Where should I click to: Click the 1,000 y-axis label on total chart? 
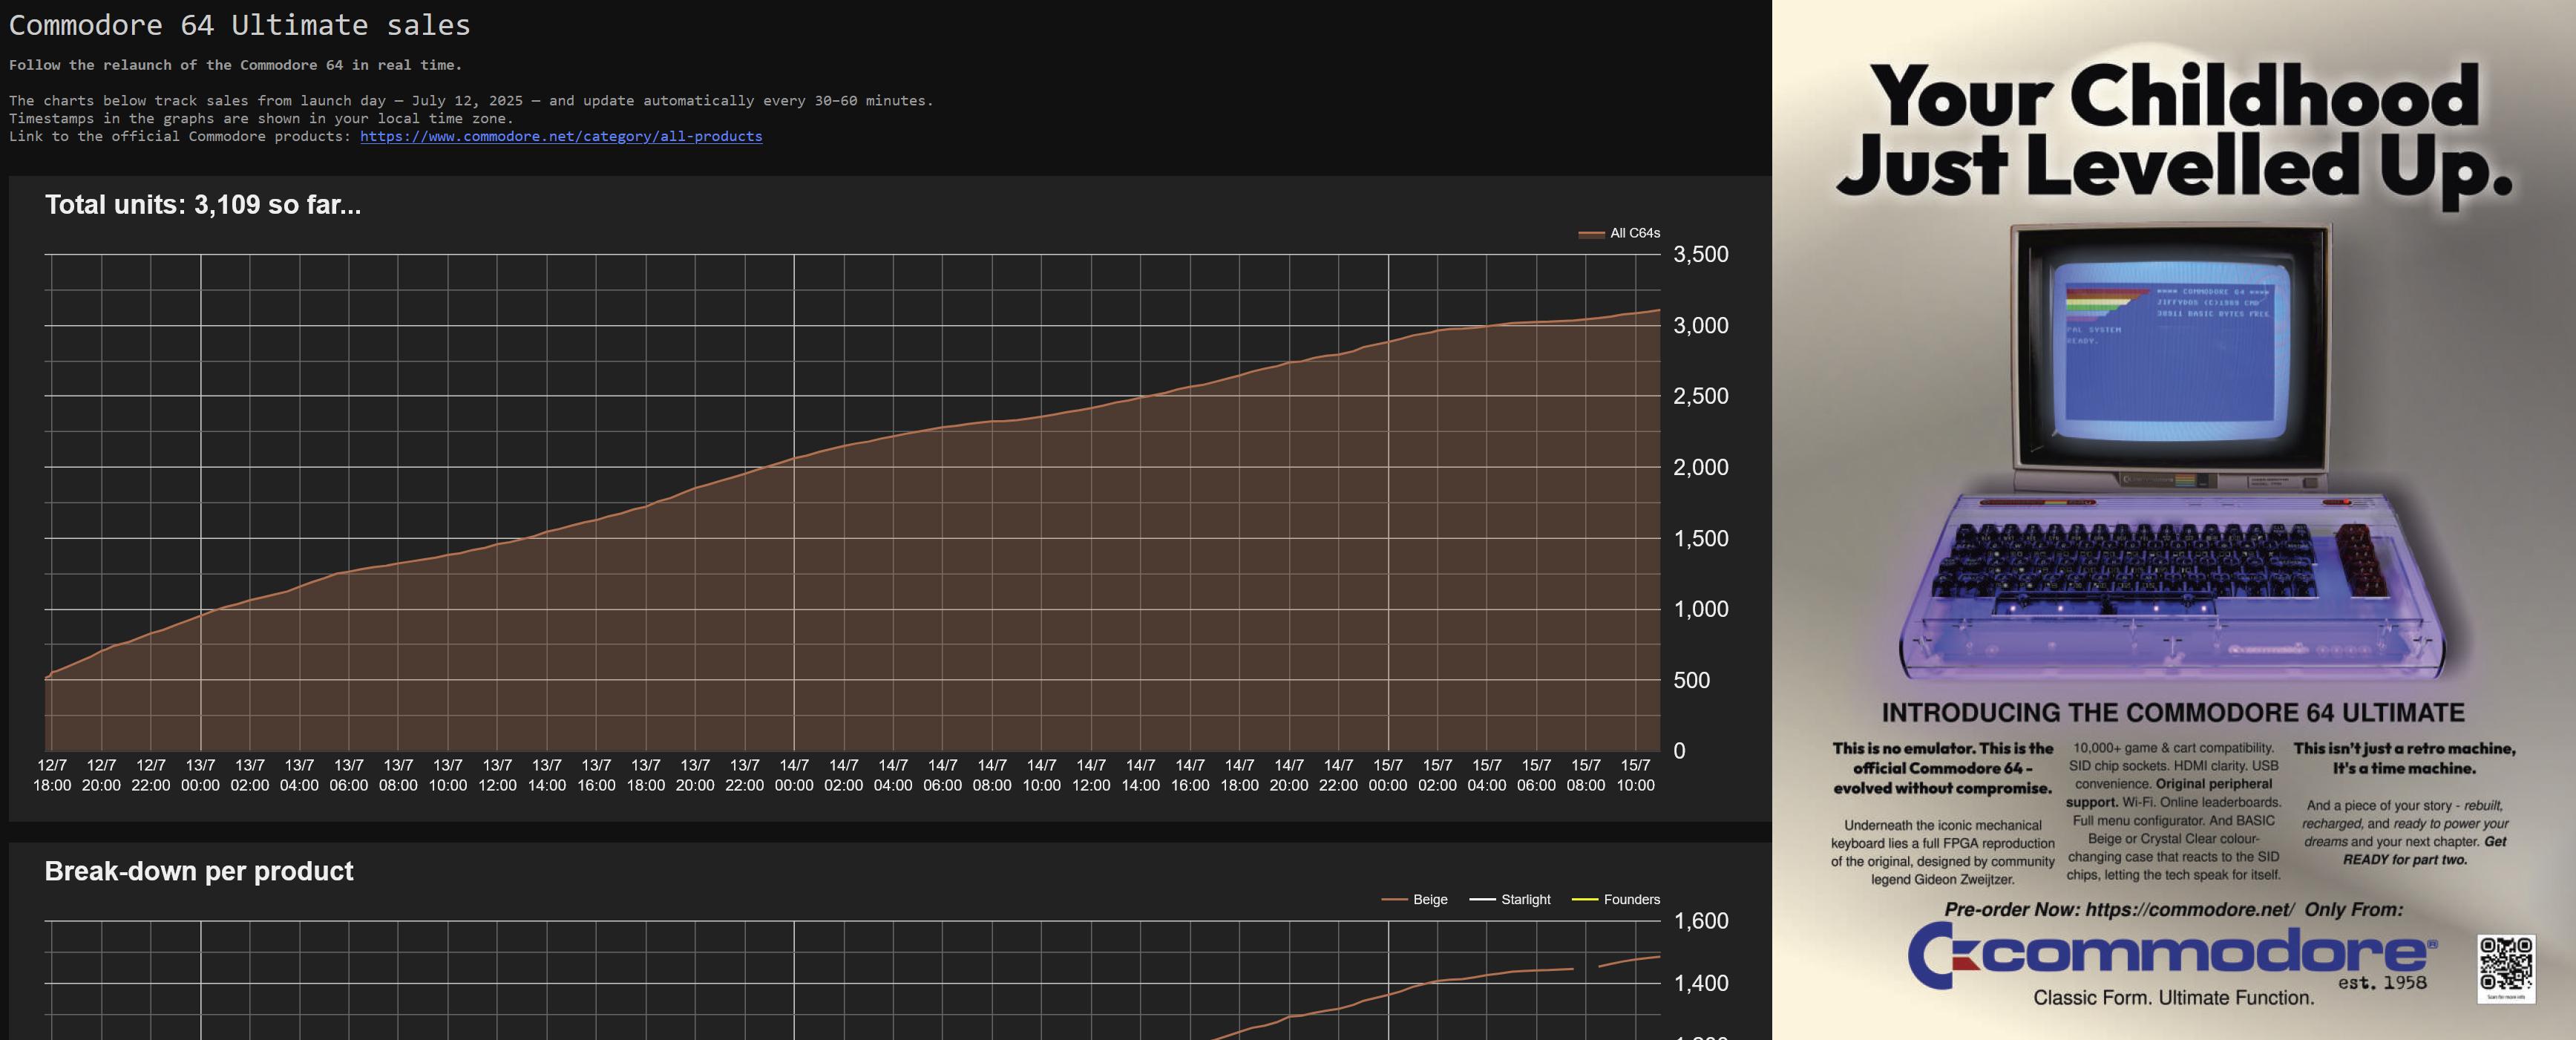coord(1700,609)
